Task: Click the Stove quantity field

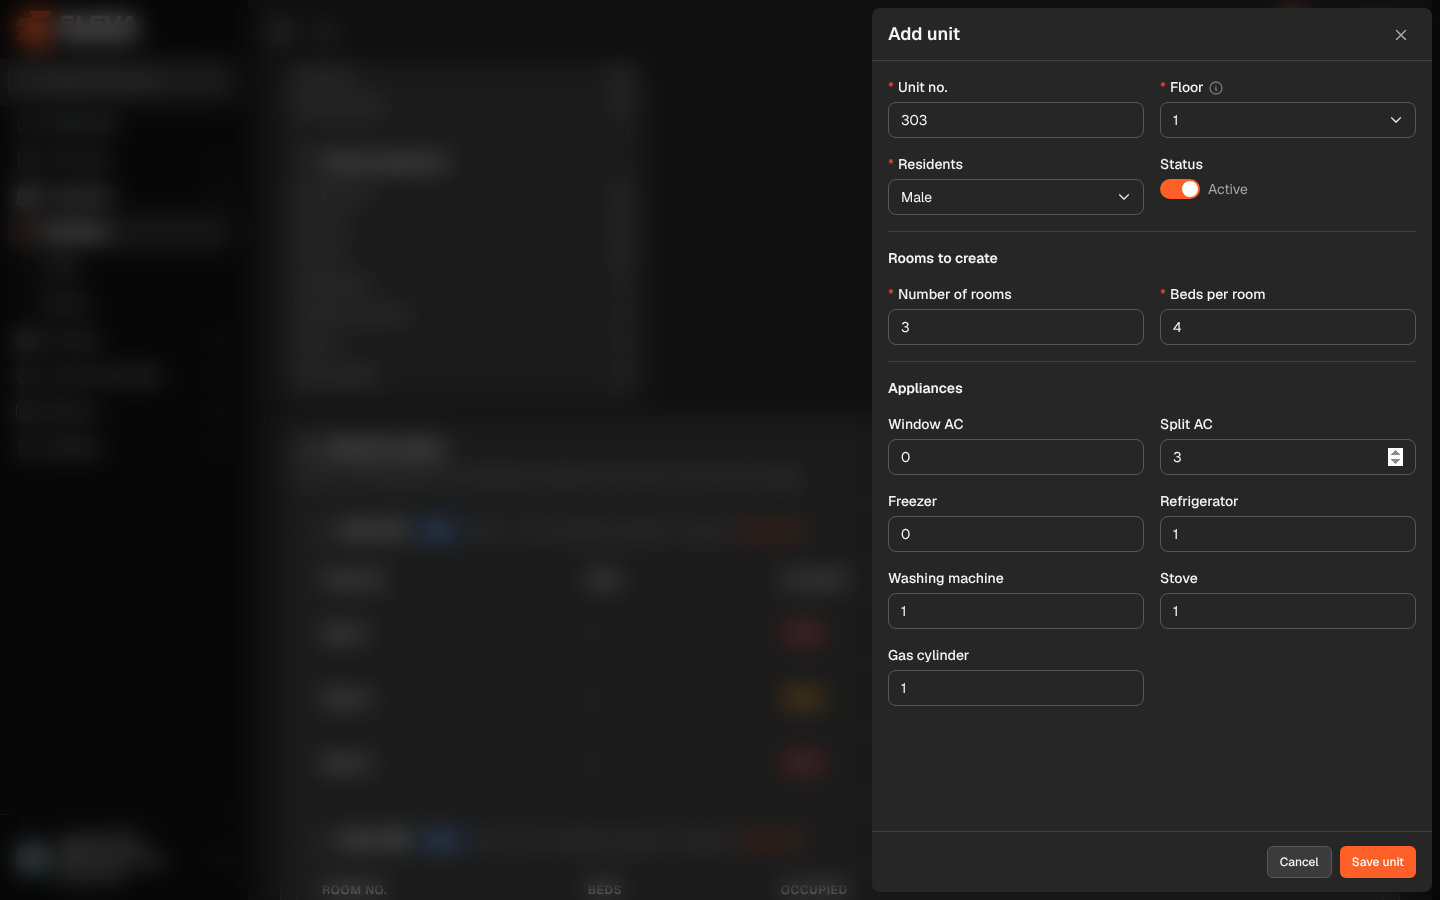Action: (x=1287, y=611)
